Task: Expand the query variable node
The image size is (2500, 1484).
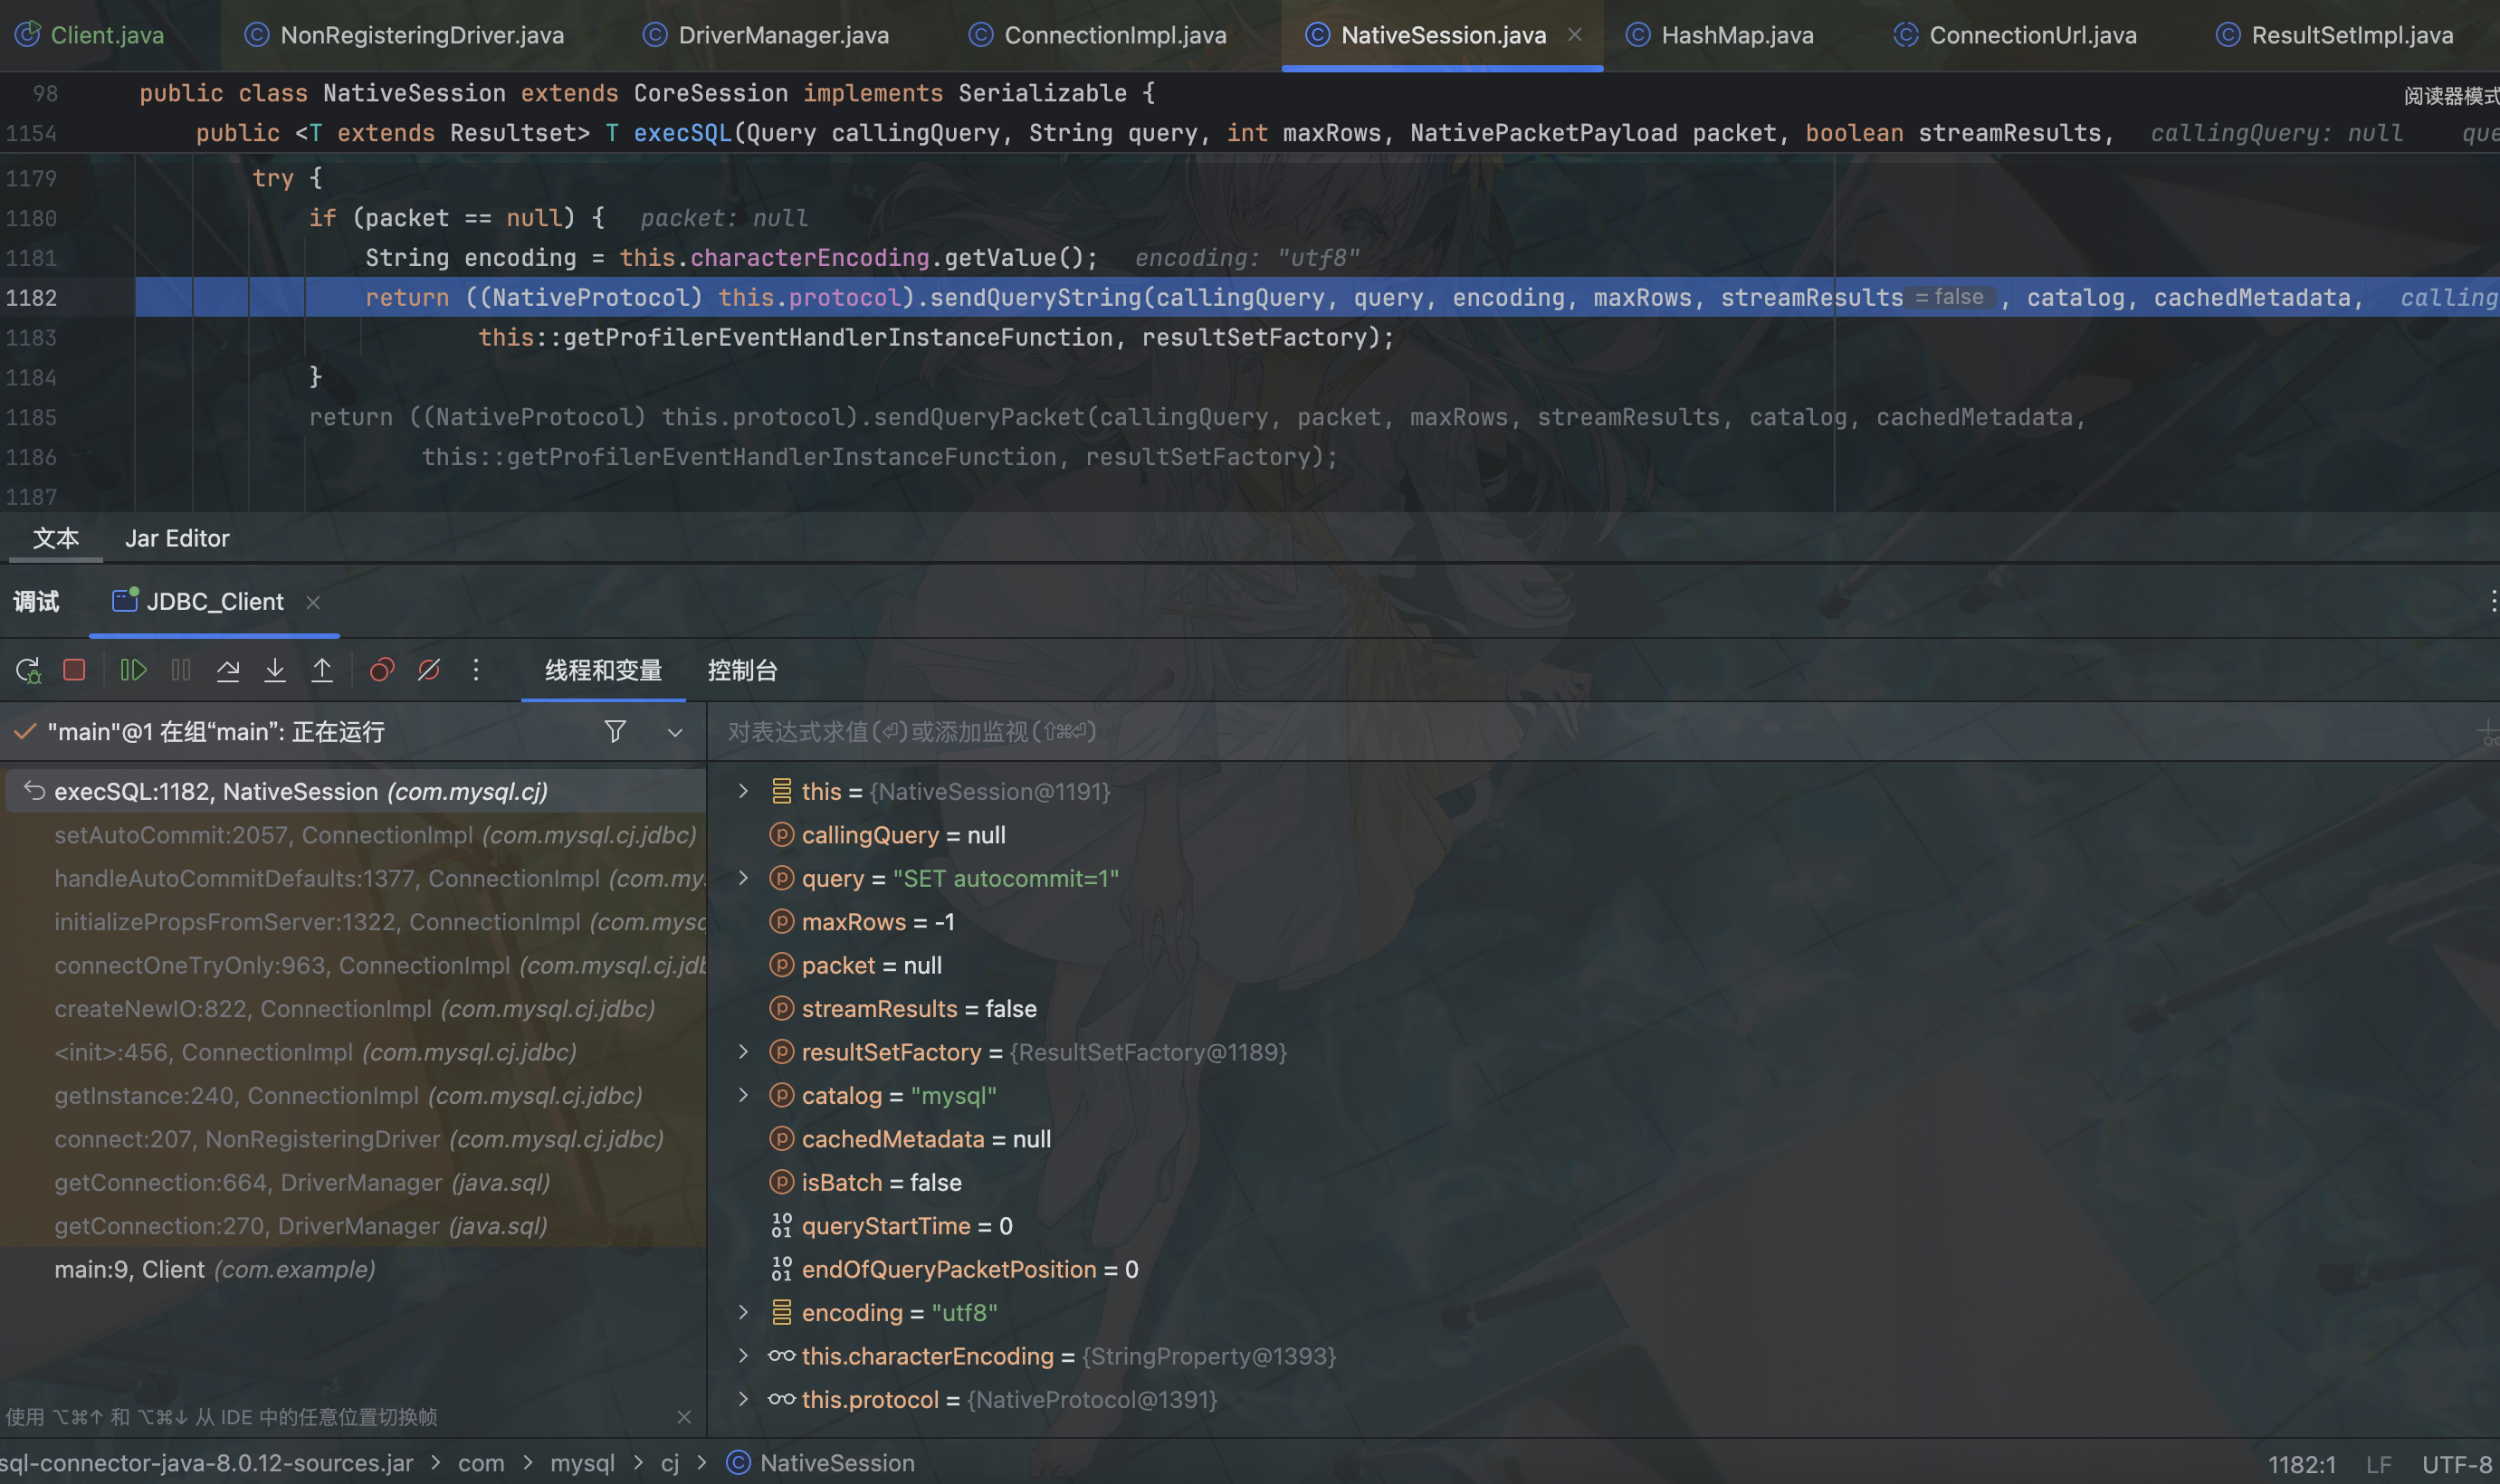Action: click(x=743, y=878)
